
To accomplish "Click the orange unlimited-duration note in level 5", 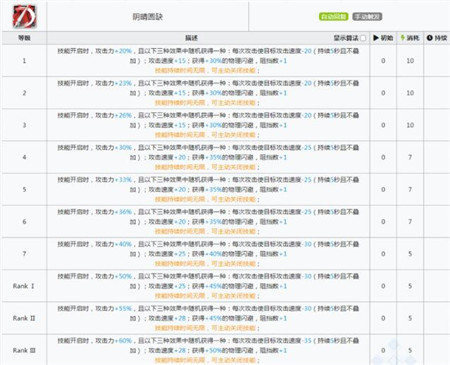I will [207, 199].
